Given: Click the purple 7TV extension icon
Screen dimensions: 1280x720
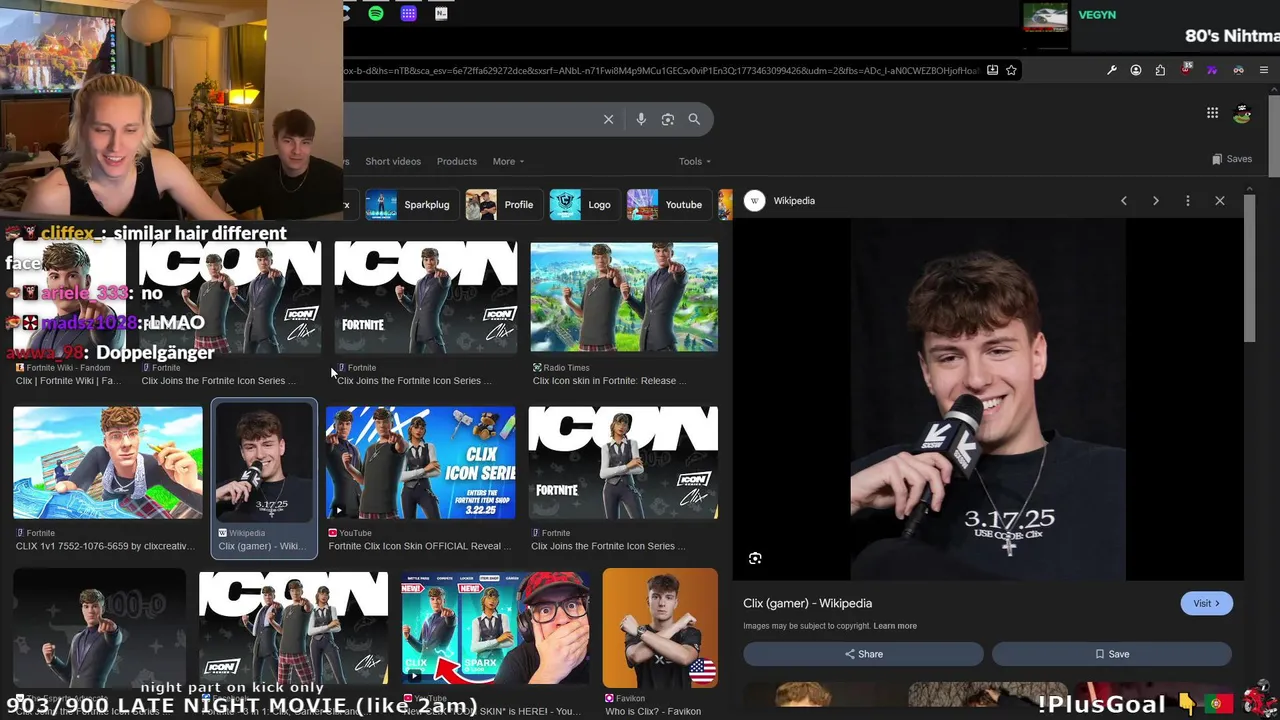Looking at the screenshot, I should [1212, 70].
